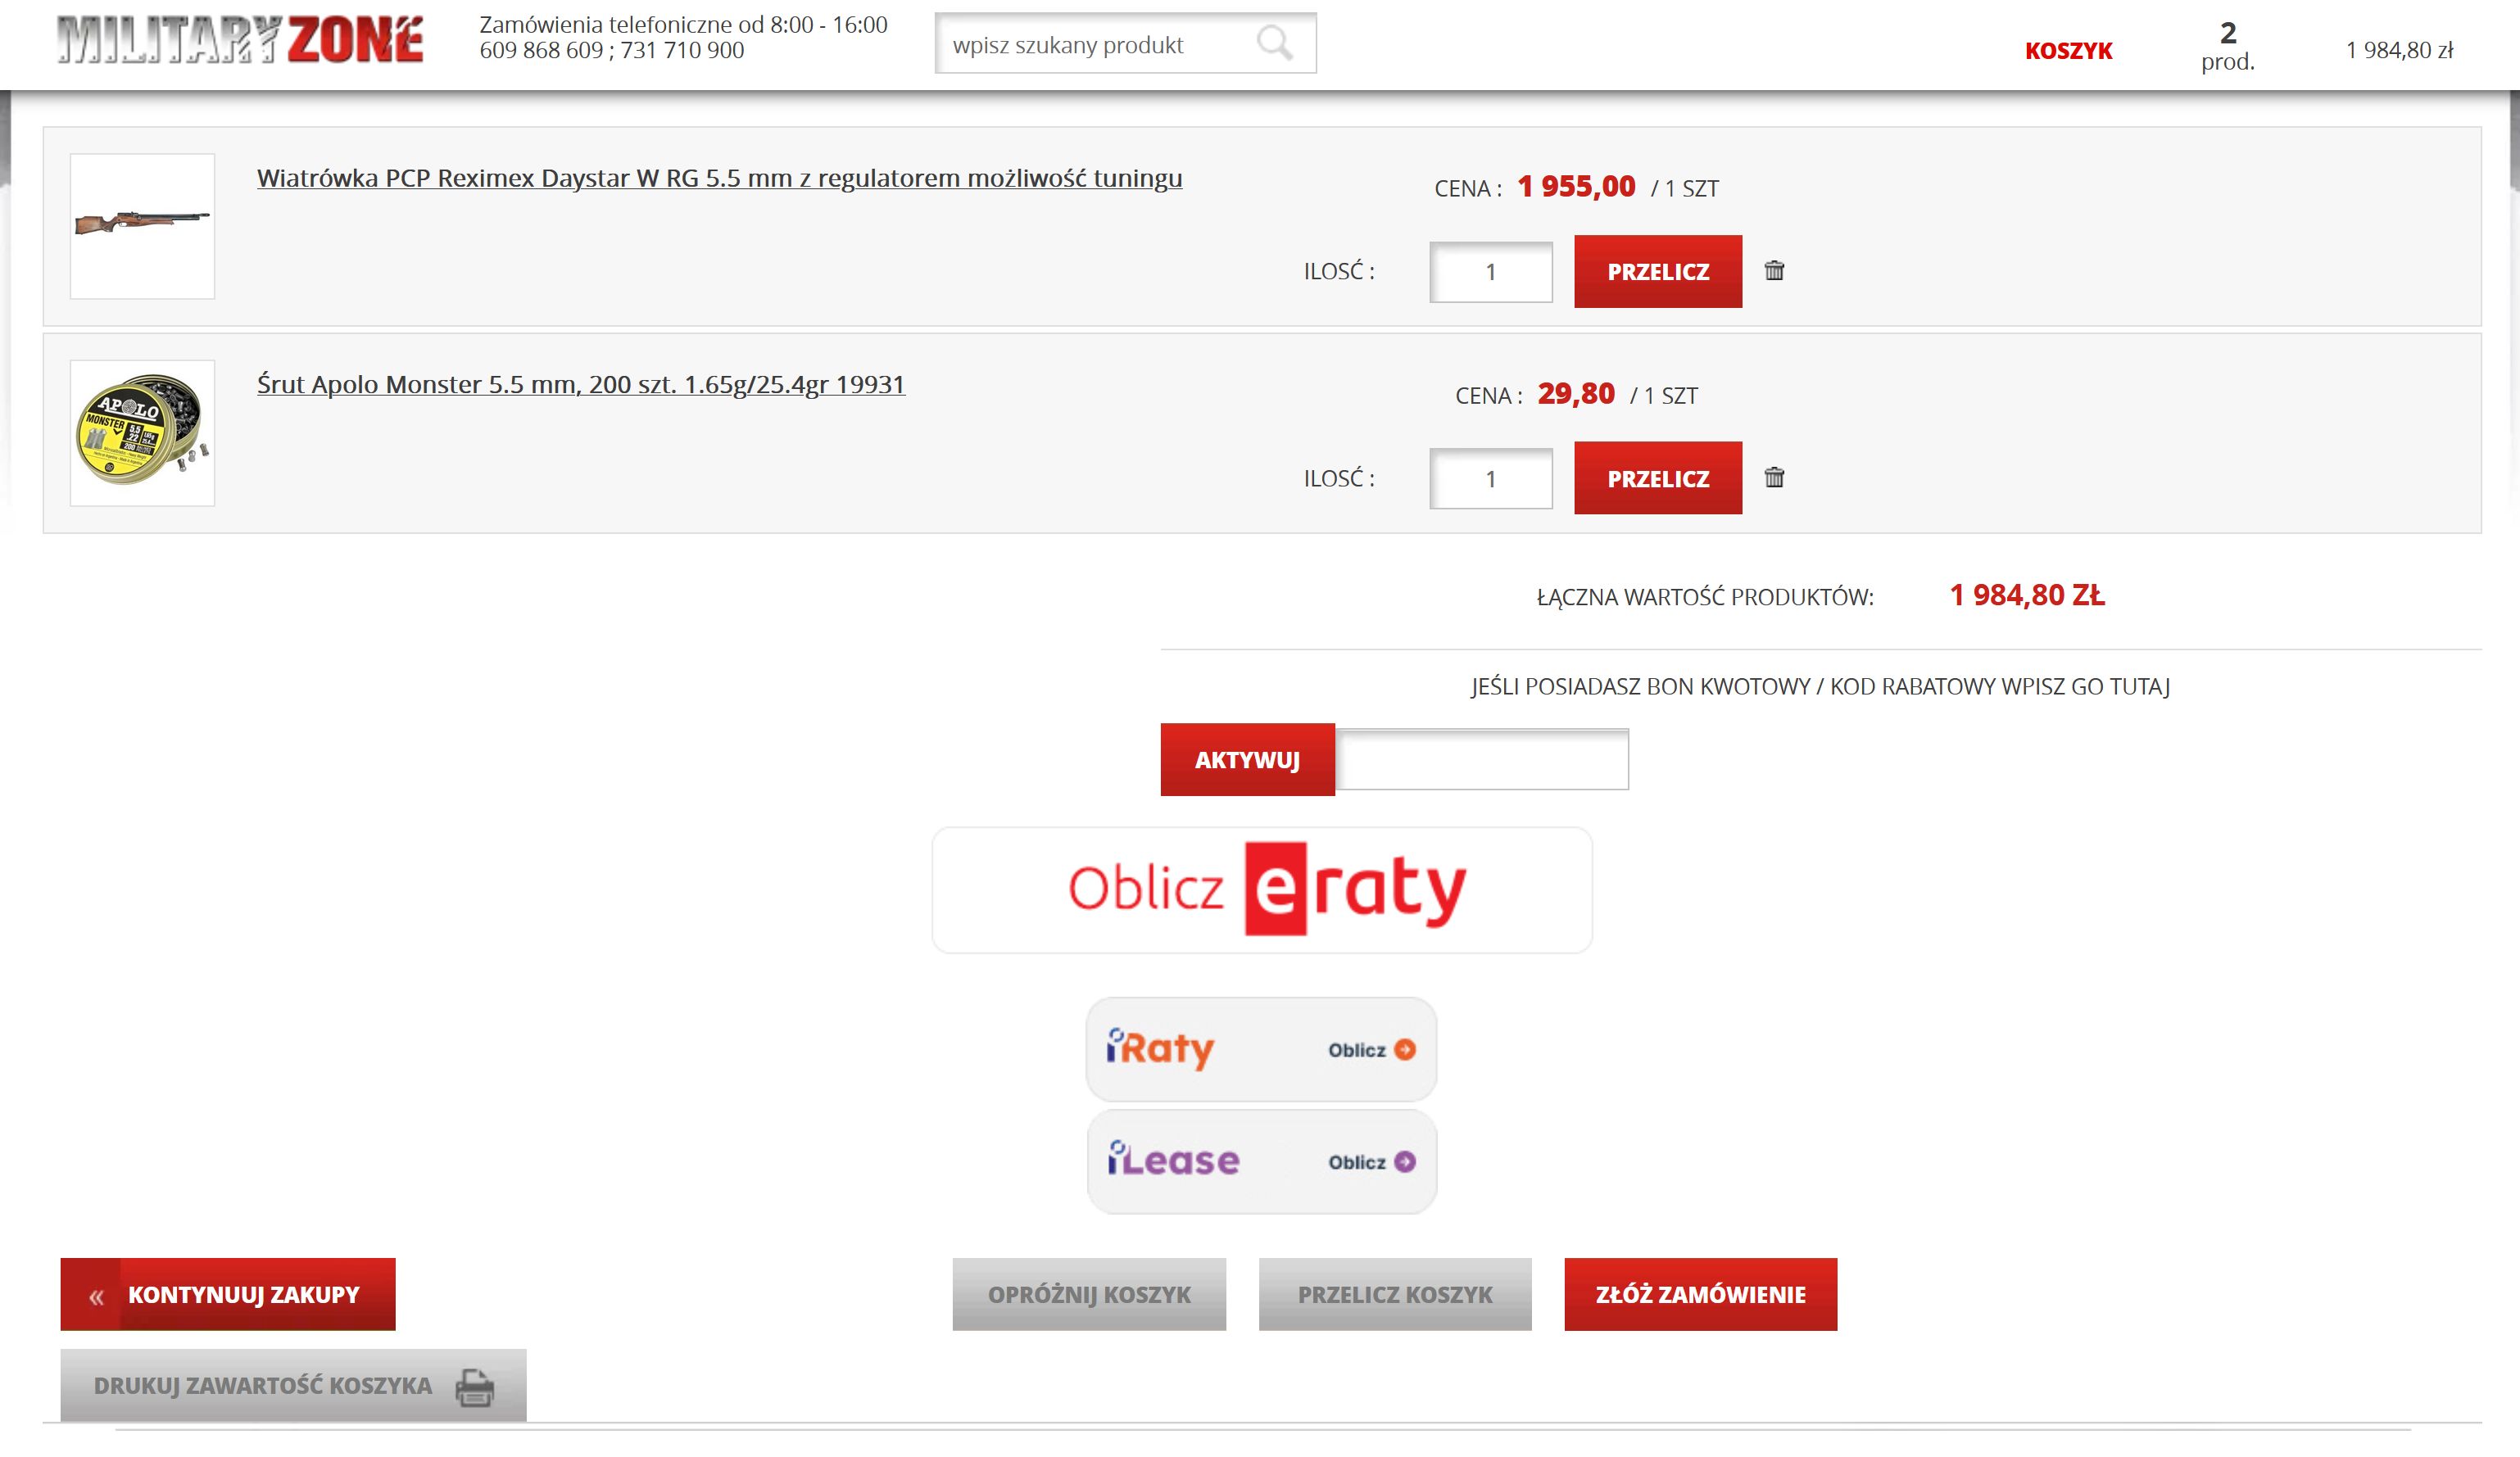
Task: Click the search magnifier icon
Action: pyautogui.click(x=1274, y=43)
